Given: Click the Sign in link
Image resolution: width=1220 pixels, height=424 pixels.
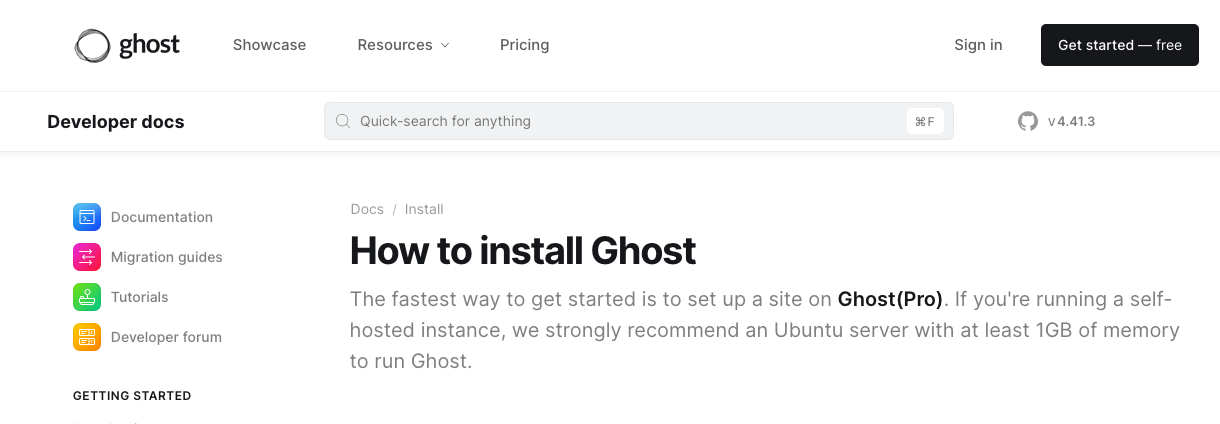Looking at the screenshot, I should tap(978, 45).
